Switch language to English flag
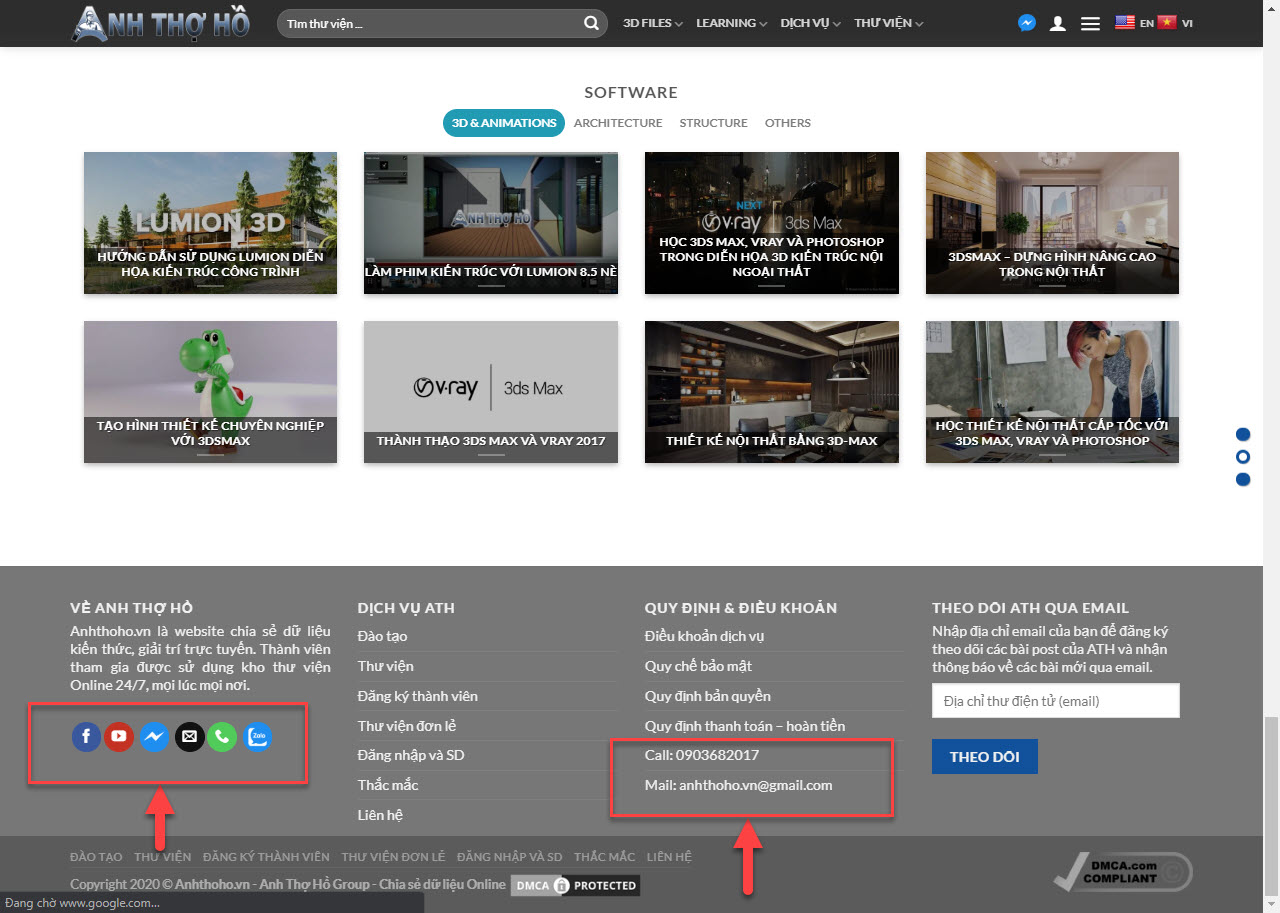 (x=1125, y=23)
